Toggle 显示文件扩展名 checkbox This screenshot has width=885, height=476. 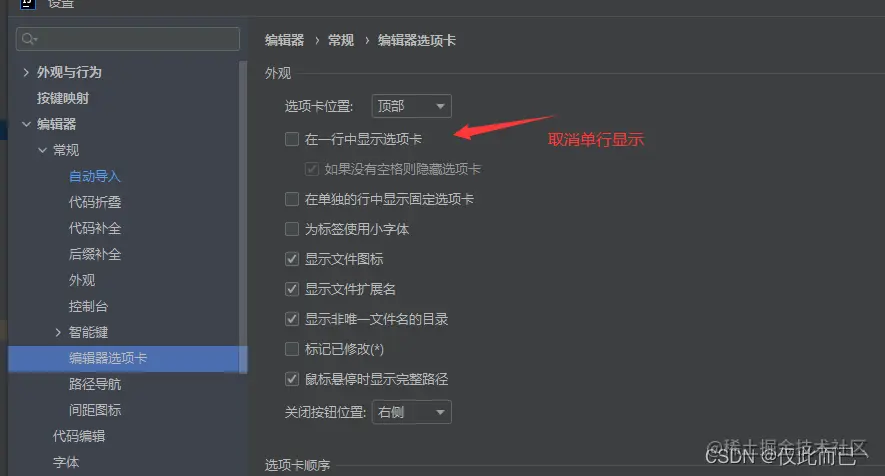coord(292,289)
